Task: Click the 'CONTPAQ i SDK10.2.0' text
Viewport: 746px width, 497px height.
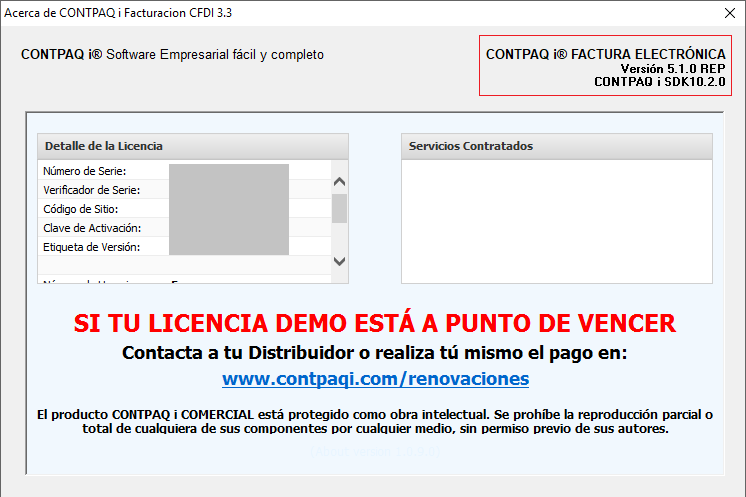Action: click(x=659, y=82)
